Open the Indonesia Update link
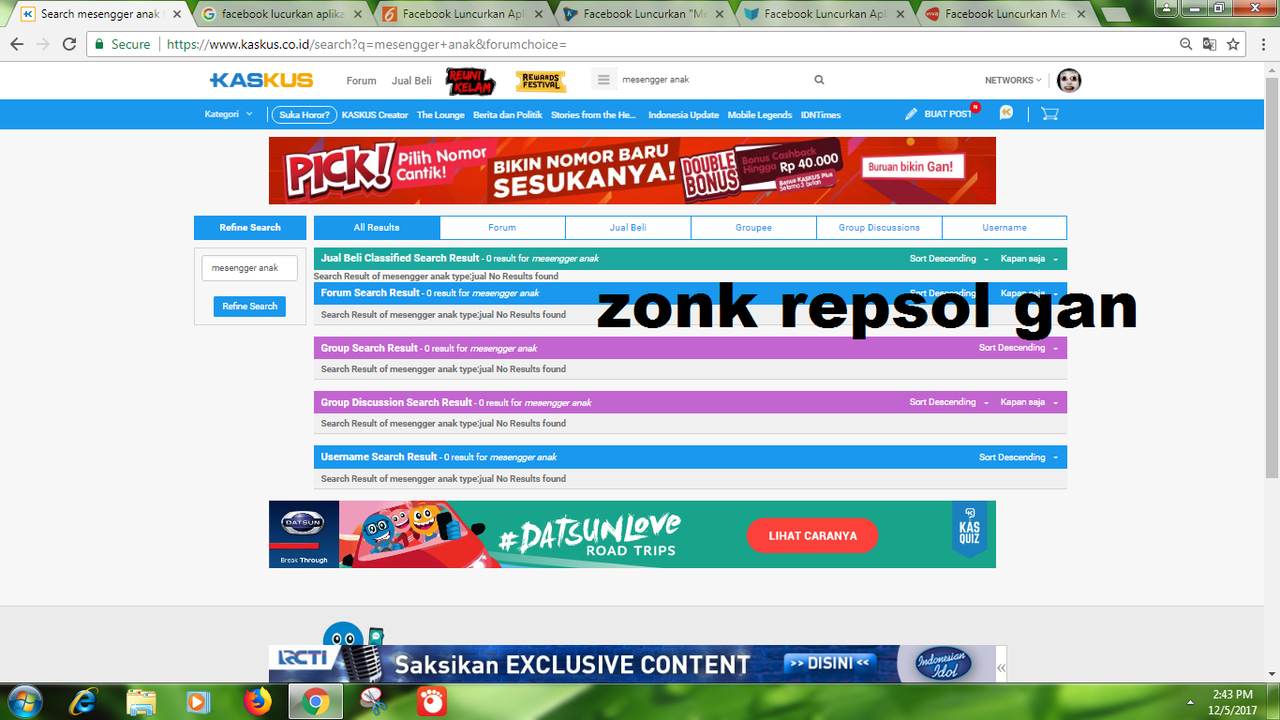Image resolution: width=1280 pixels, height=720 pixels. click(683, 115)
